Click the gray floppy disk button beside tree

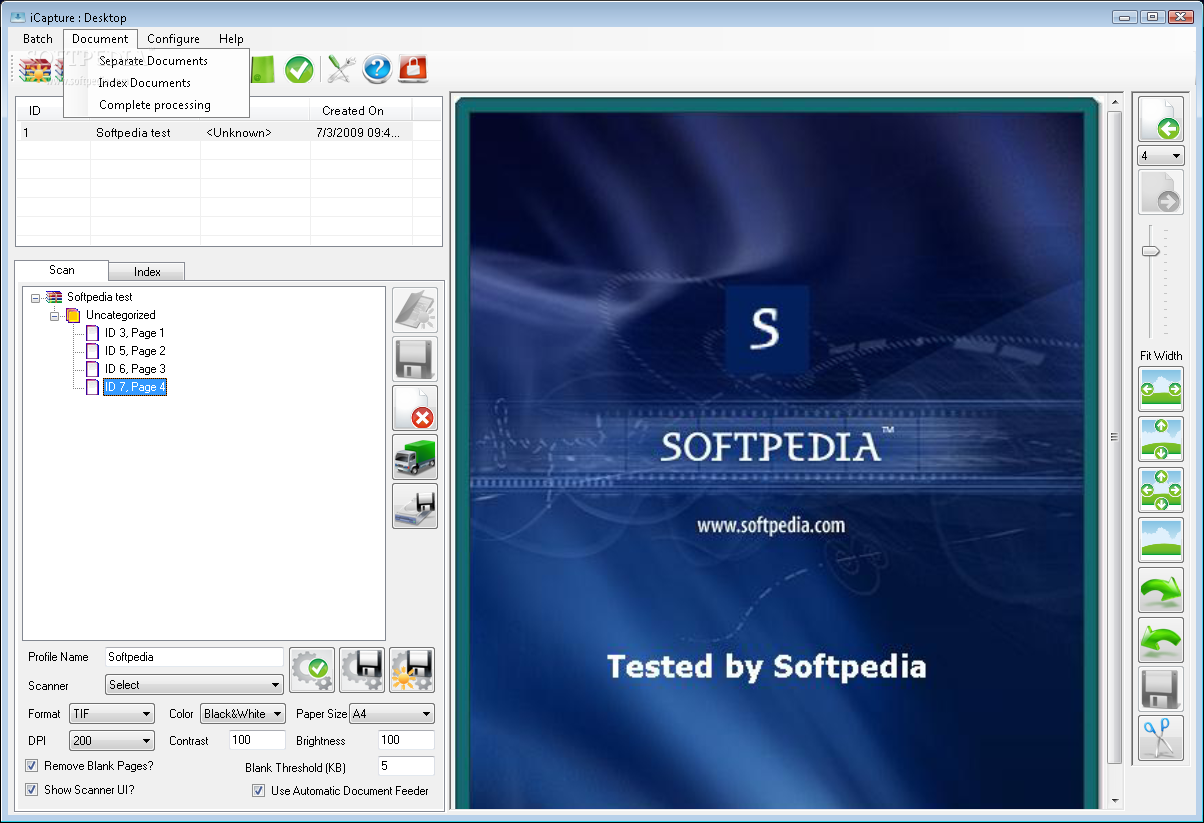pyautogui.click(x=415, y=359)
